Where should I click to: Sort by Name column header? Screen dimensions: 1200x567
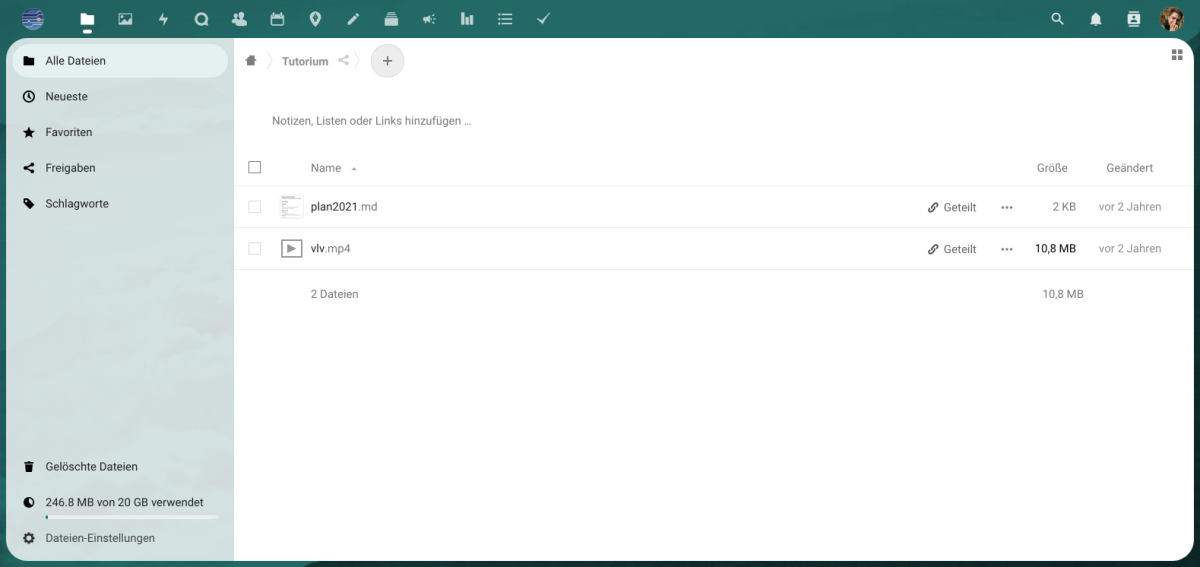pyautogui.click(x=326, y=168)
